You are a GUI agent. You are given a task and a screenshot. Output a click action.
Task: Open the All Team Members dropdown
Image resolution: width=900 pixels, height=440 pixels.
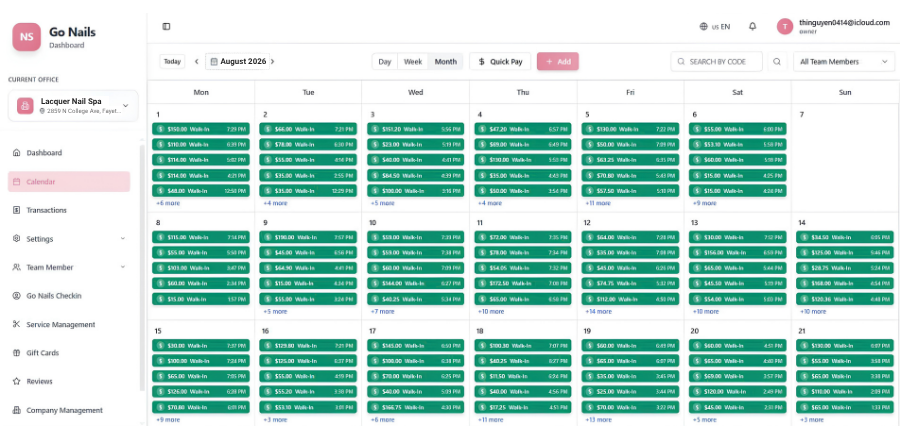click(844, 61)
